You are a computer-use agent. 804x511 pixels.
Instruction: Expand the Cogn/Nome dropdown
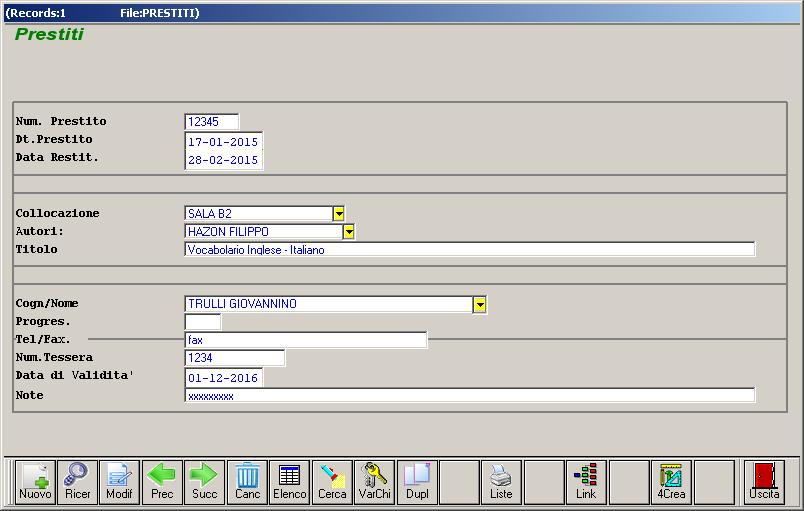click(479, 304)
